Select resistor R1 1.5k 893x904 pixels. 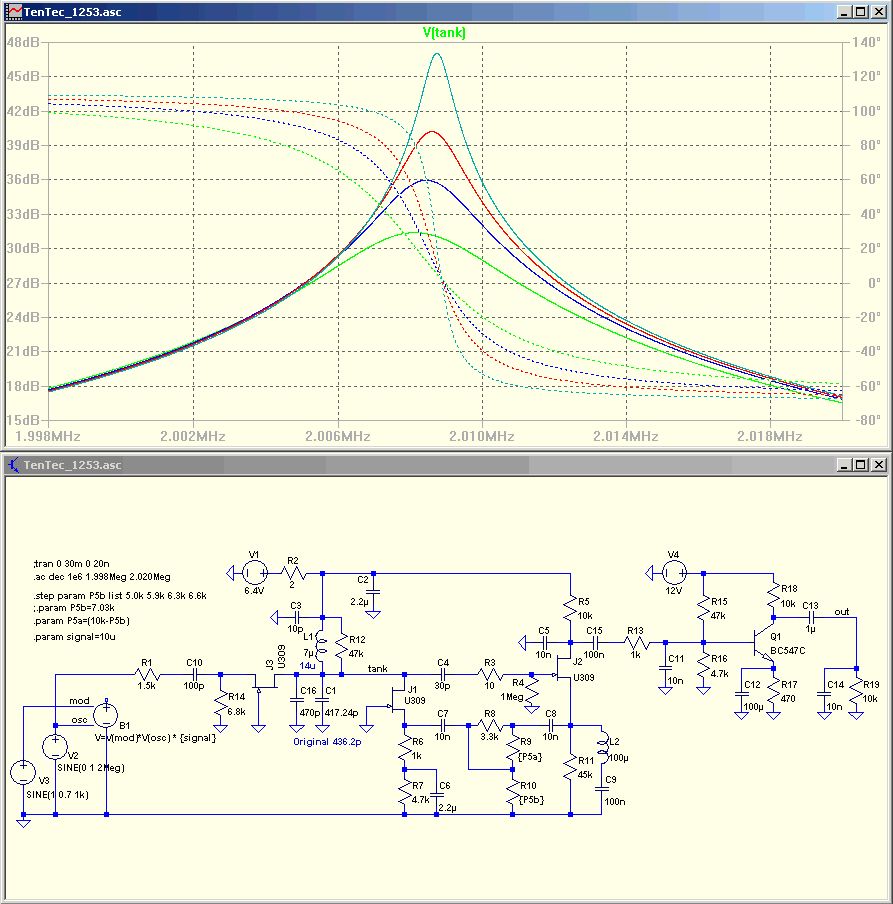point(147,674)
